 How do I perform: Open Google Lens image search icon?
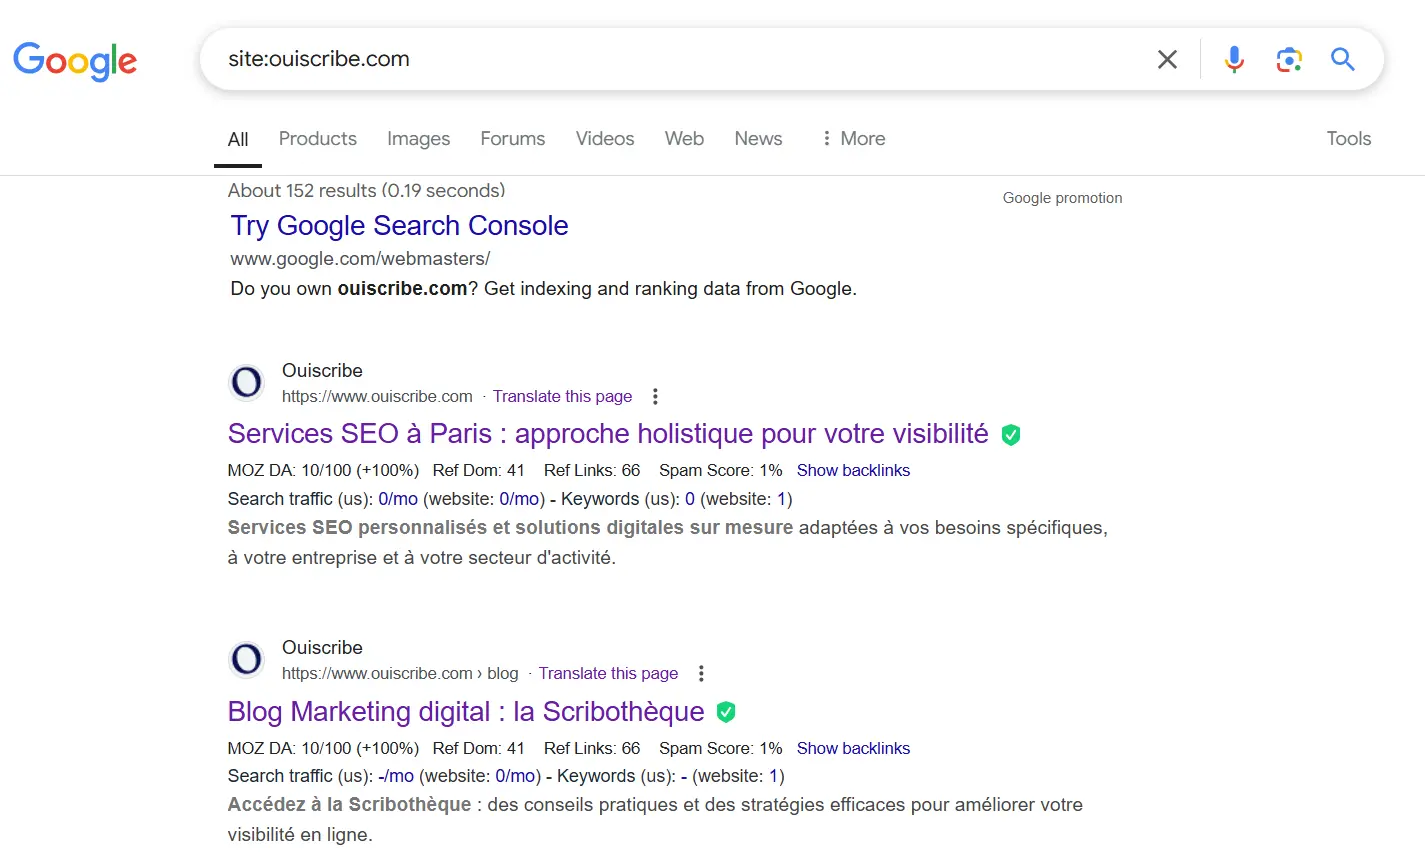(x=1289, y=60)
